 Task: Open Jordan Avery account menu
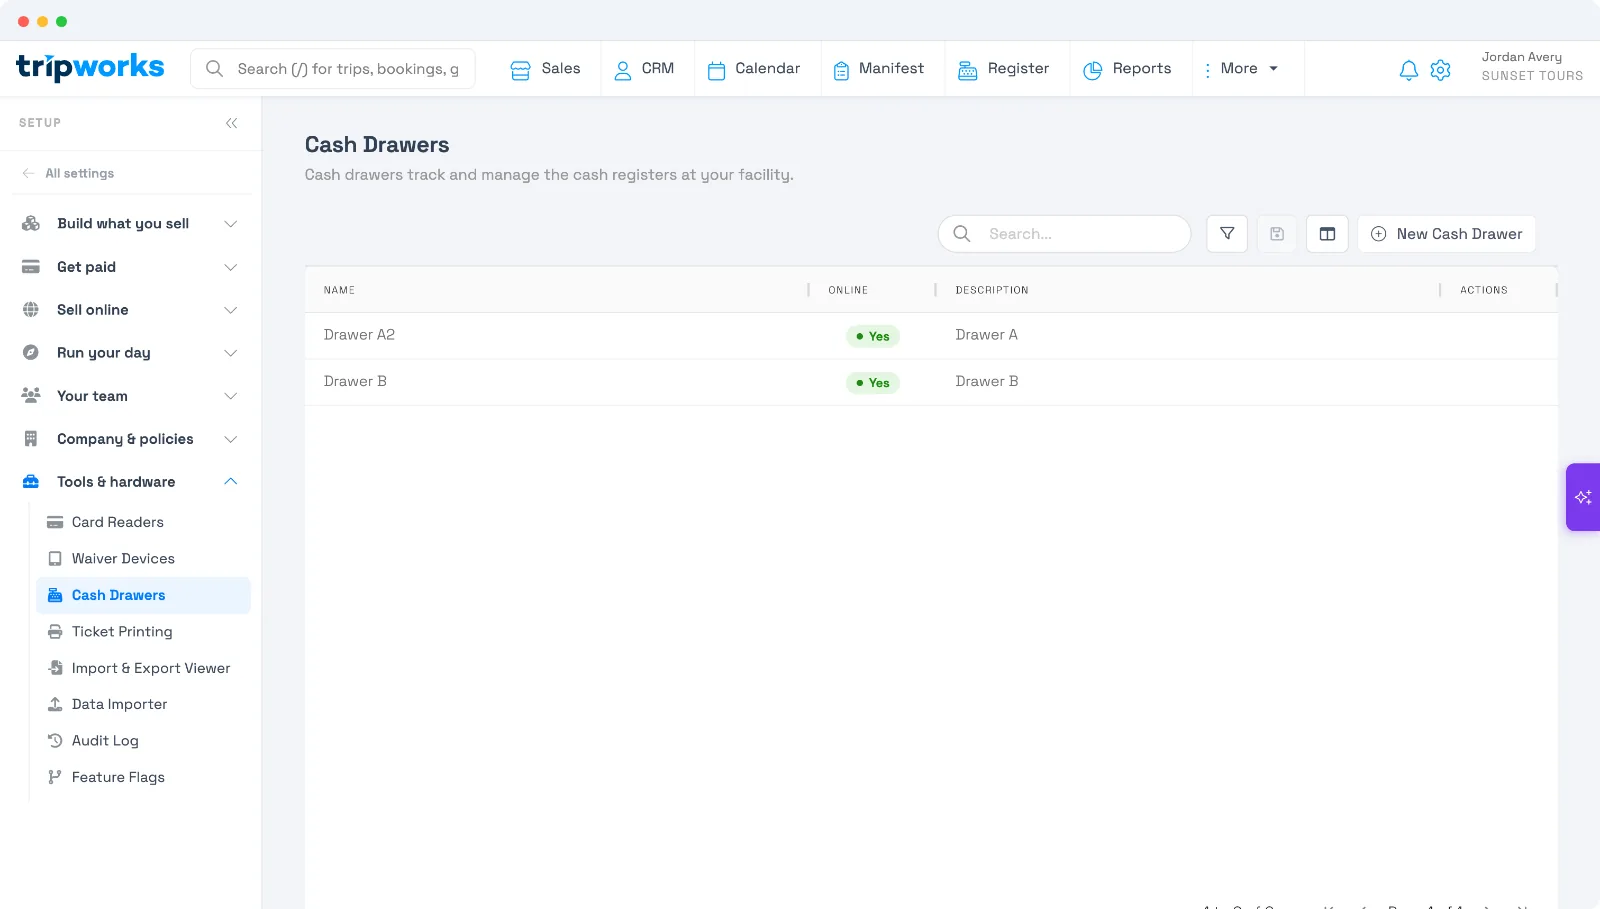point(1532,66)
